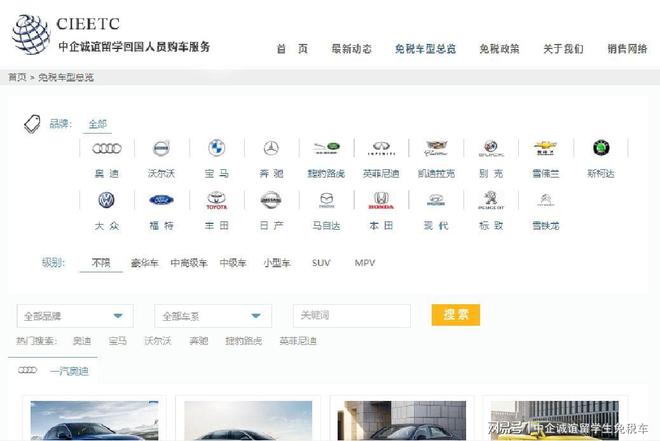This screenshot has height=441, width=660.
Task: Filter by 中高级车 level
Action: coord(189,263)
